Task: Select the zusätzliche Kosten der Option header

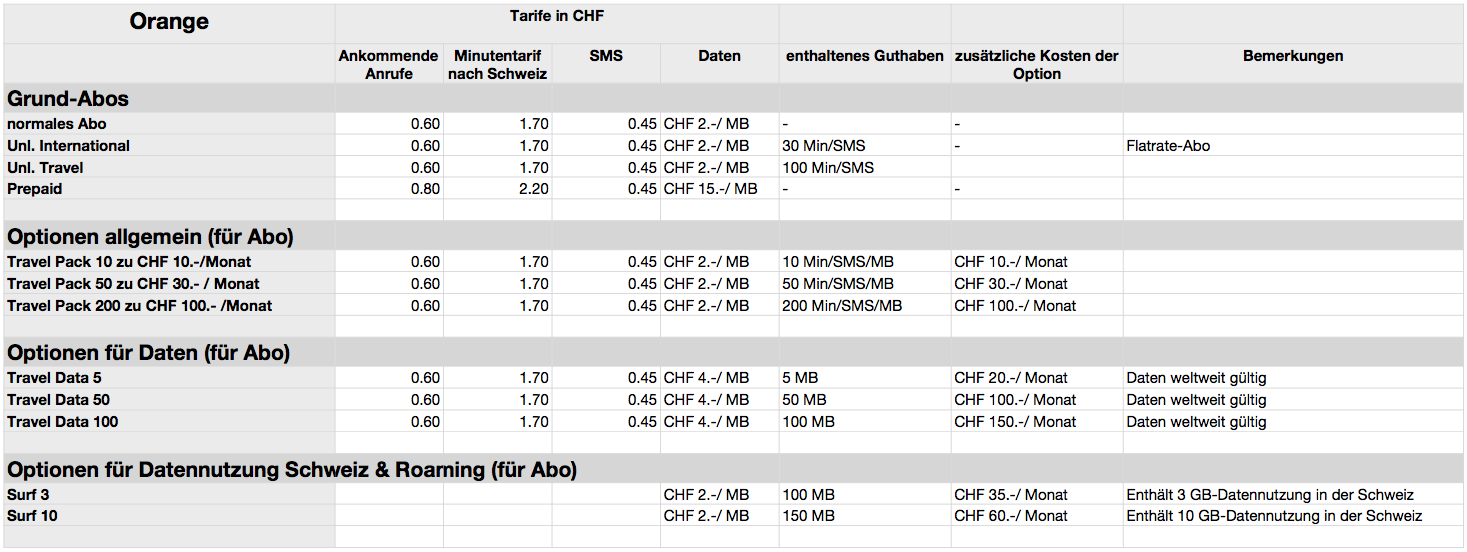Action: click(x=1036, y=65)
